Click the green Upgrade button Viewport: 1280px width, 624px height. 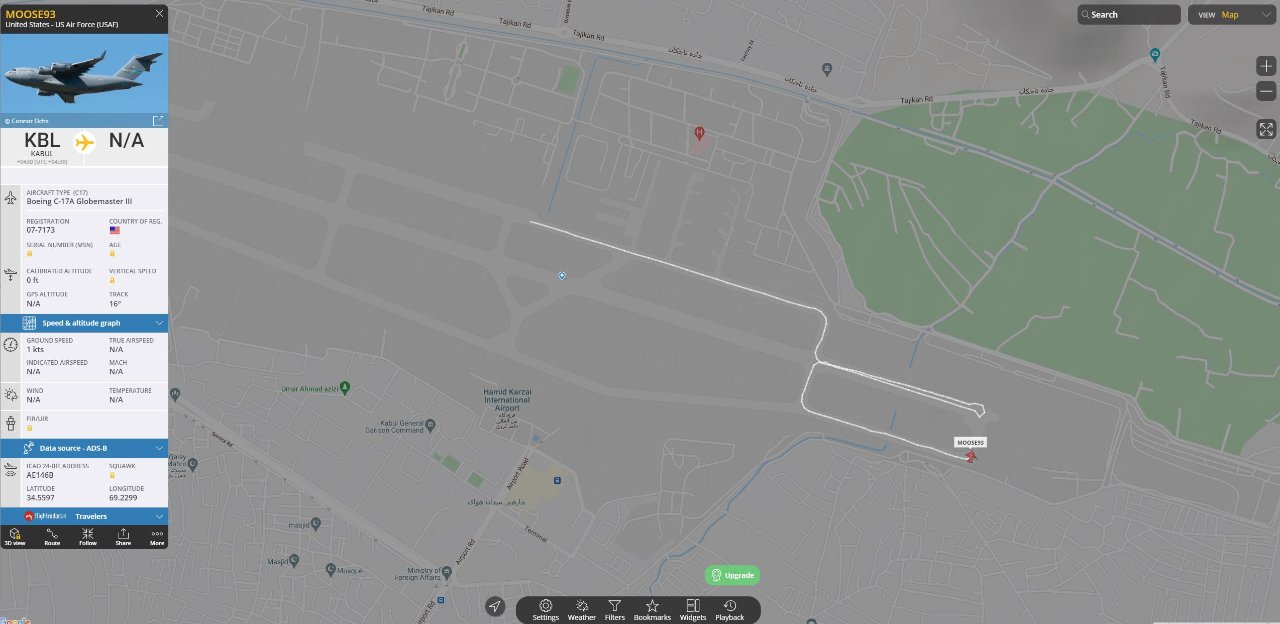point(732,575)
